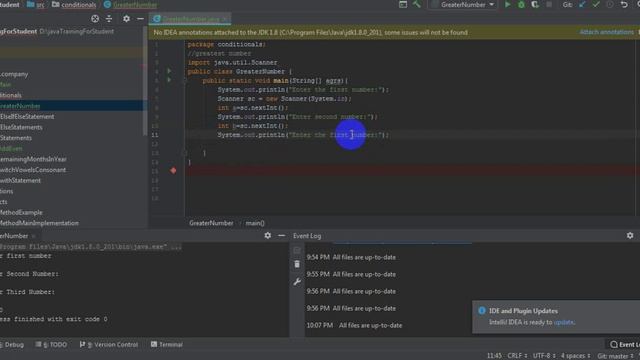Click run gutter arrow beside main method
640x360 pixels.
[169, 80]
